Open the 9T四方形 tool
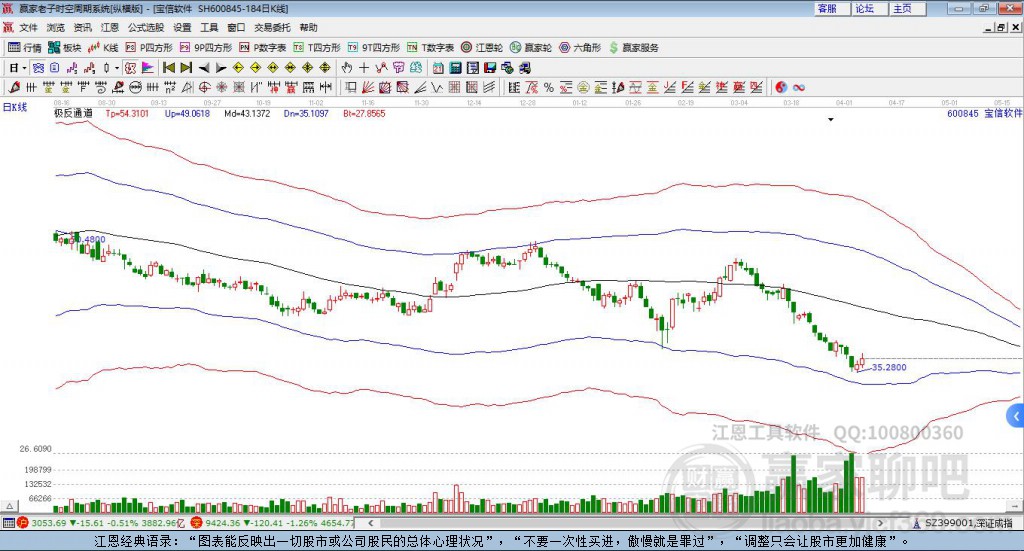 [374, 48]
